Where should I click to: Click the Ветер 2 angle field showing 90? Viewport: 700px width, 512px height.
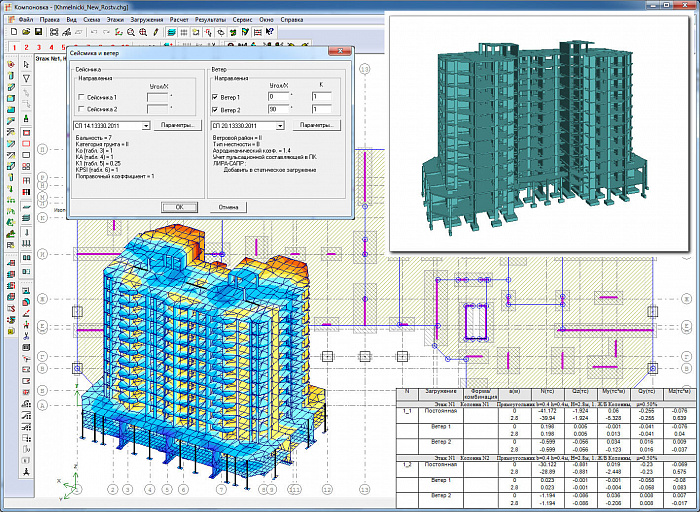coord(279,109)
